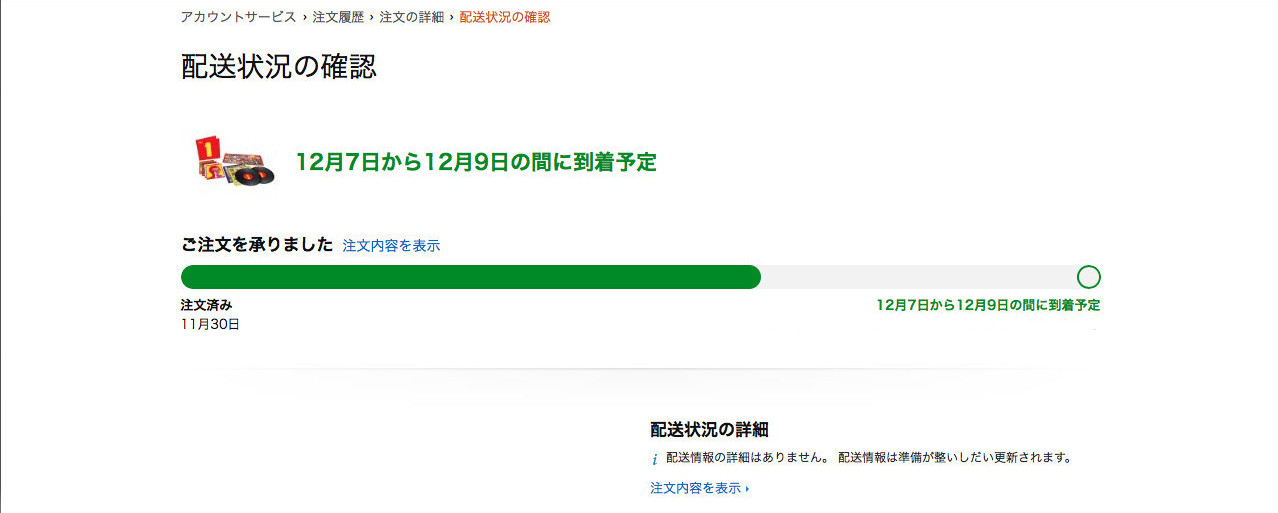Click the end circle of the delivery progress bar

[1088, 277]
